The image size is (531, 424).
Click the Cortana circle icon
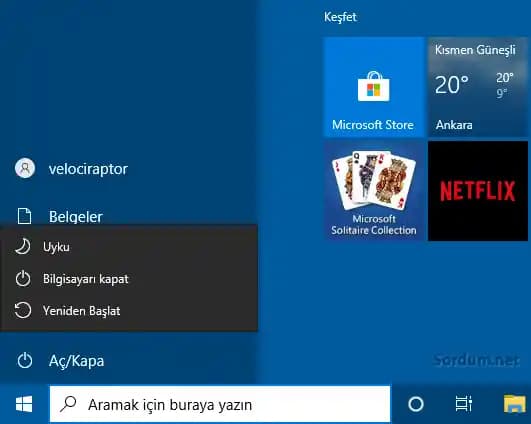tap(416, 404)
